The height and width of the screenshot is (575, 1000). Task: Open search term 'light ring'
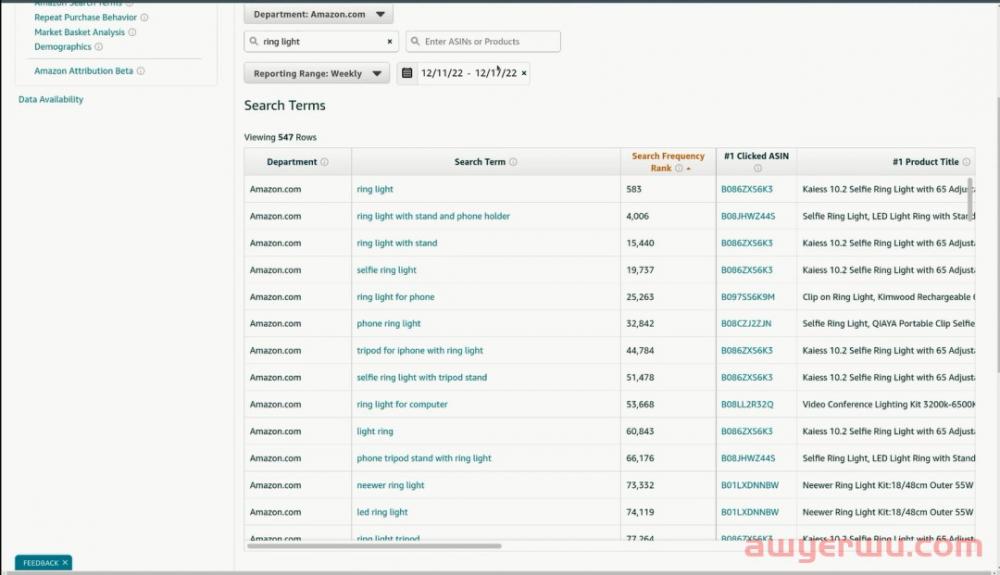(375, 432)
